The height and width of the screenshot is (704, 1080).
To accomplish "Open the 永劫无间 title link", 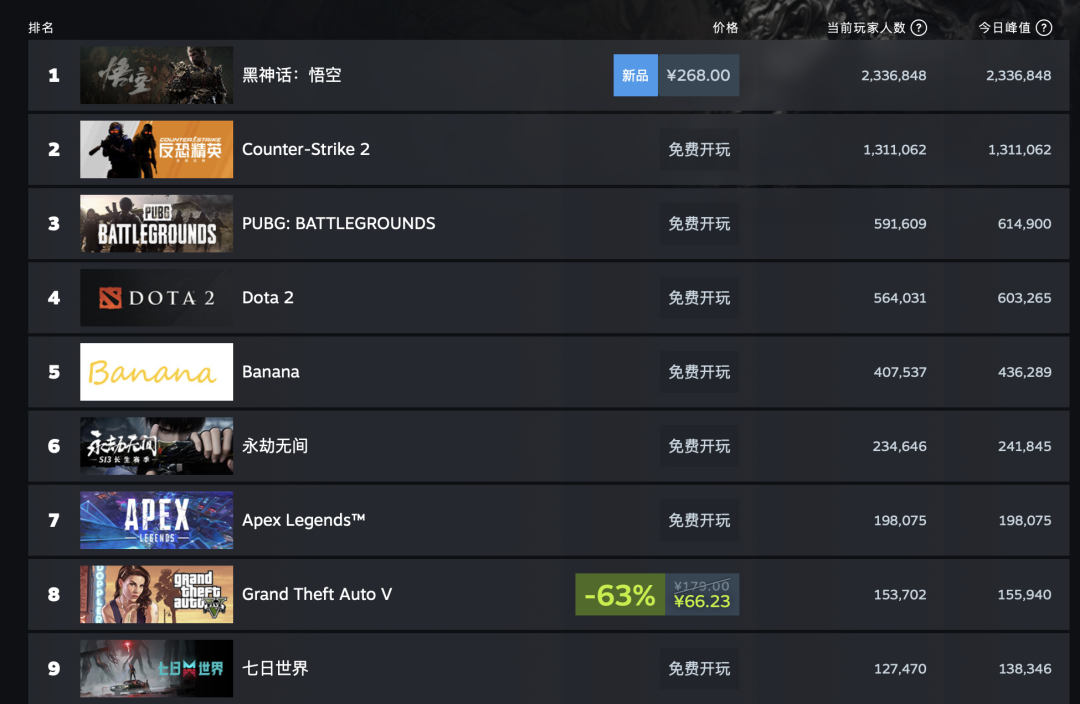I will [x=275, y=446].
